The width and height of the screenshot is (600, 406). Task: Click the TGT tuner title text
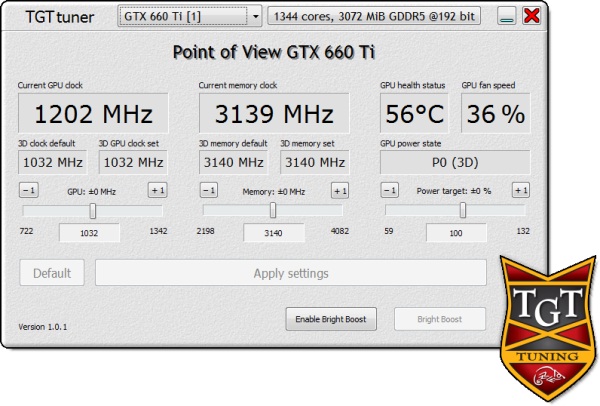click(x=60, y=17)
